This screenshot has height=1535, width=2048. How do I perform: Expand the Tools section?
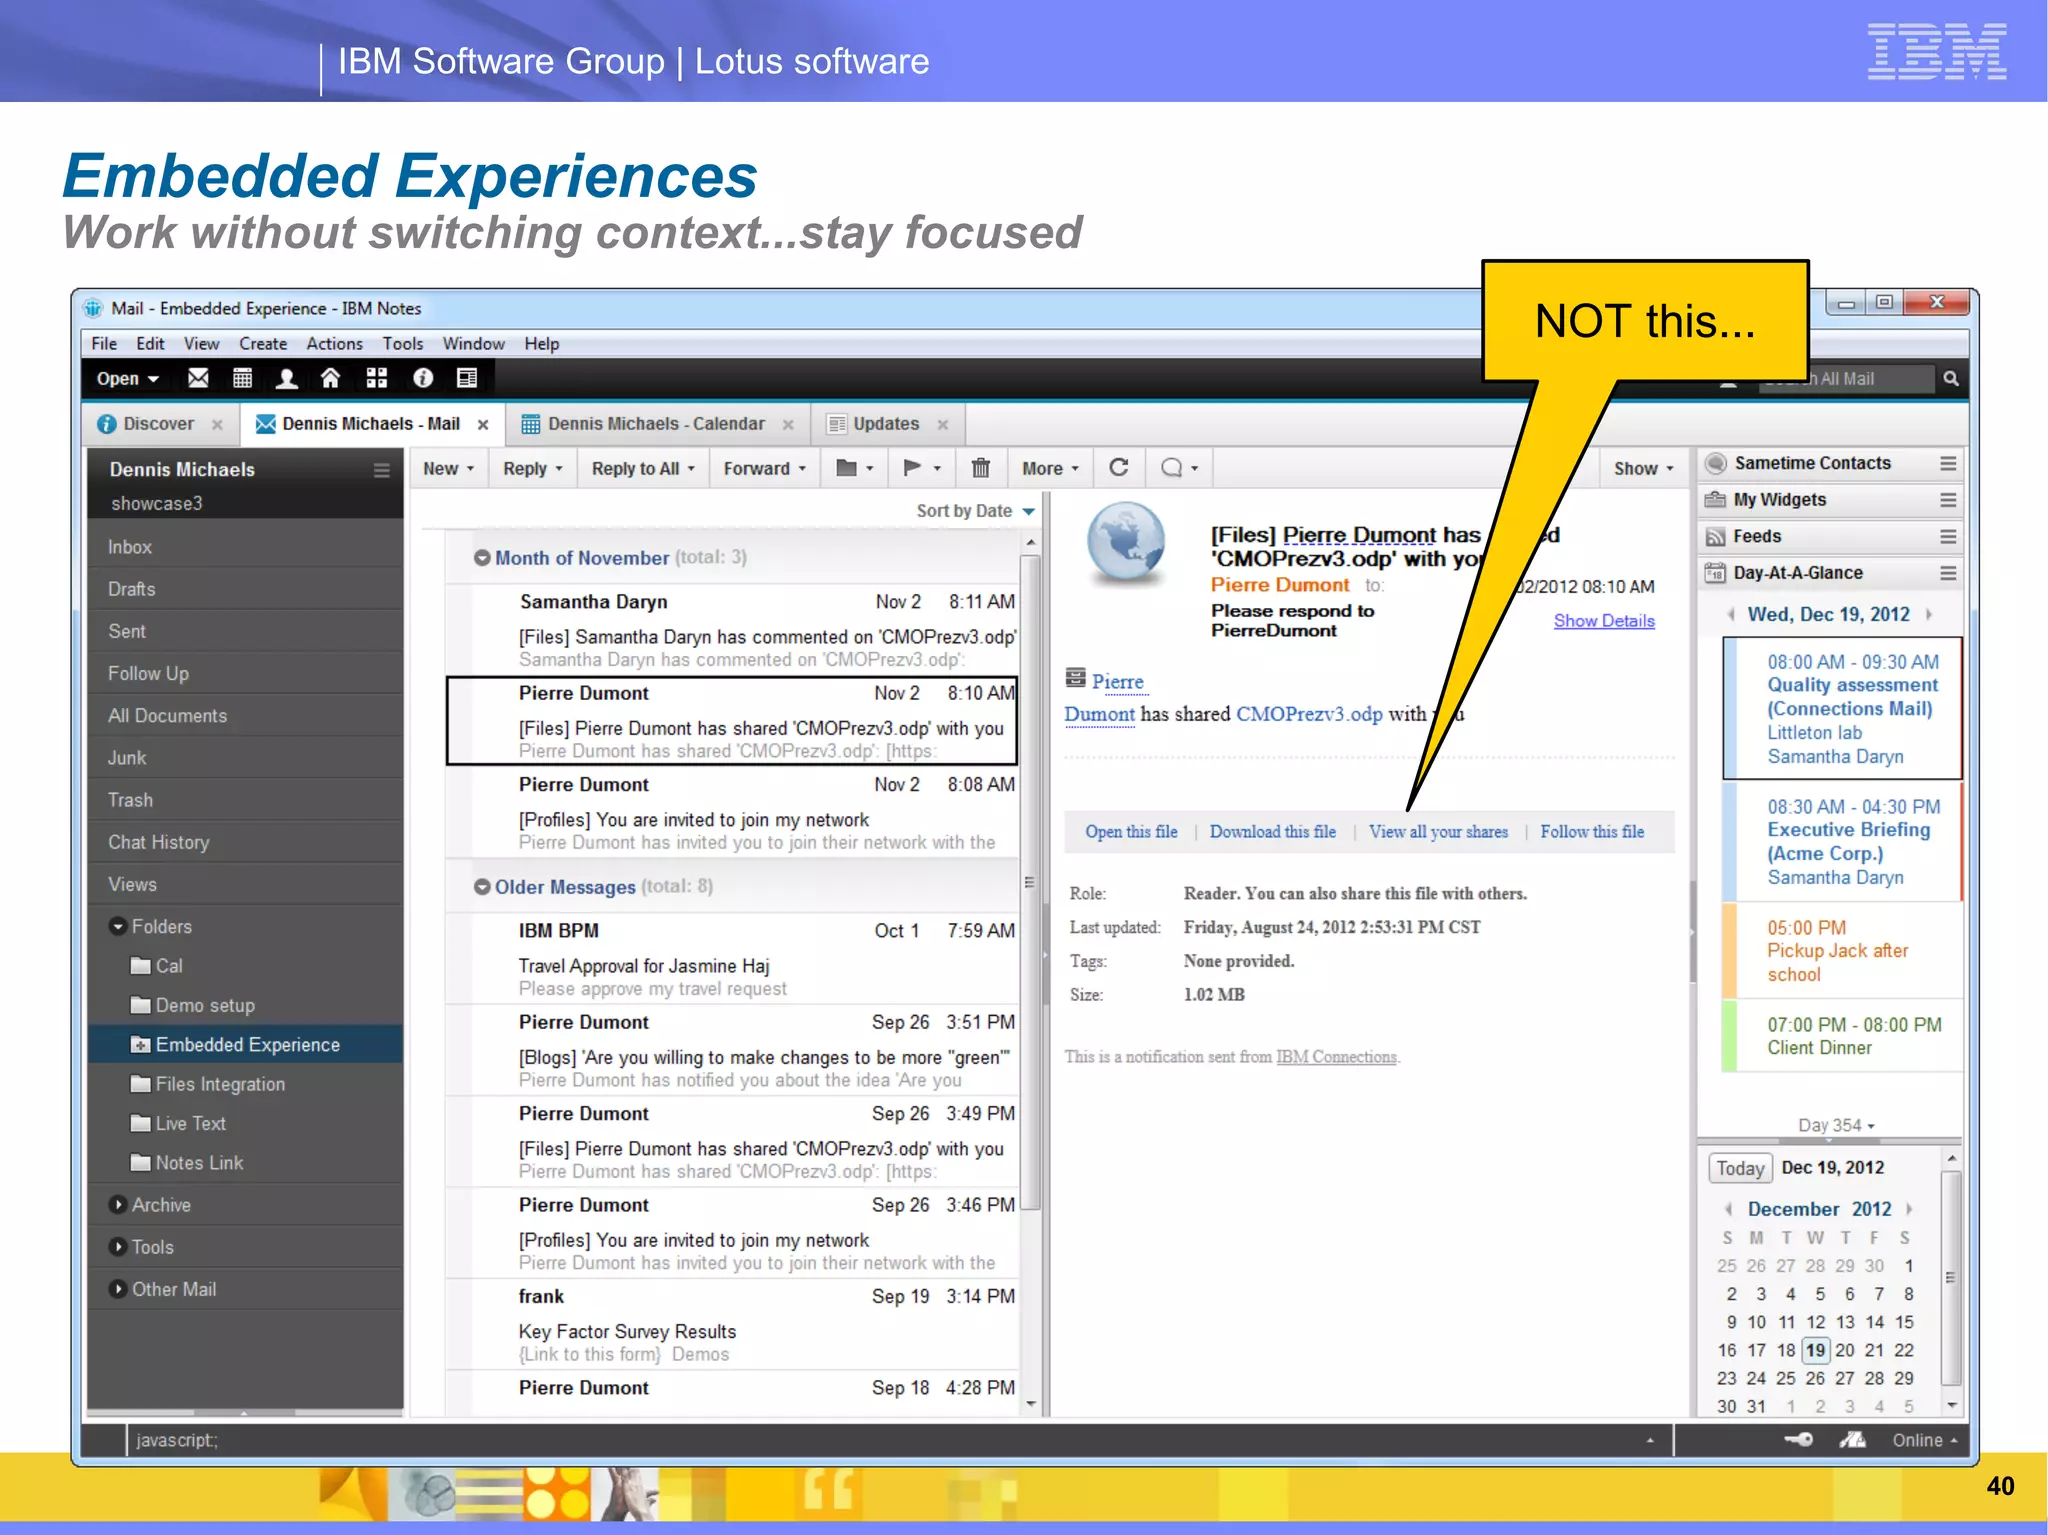pyautogui.click(x=118, y=1247)
